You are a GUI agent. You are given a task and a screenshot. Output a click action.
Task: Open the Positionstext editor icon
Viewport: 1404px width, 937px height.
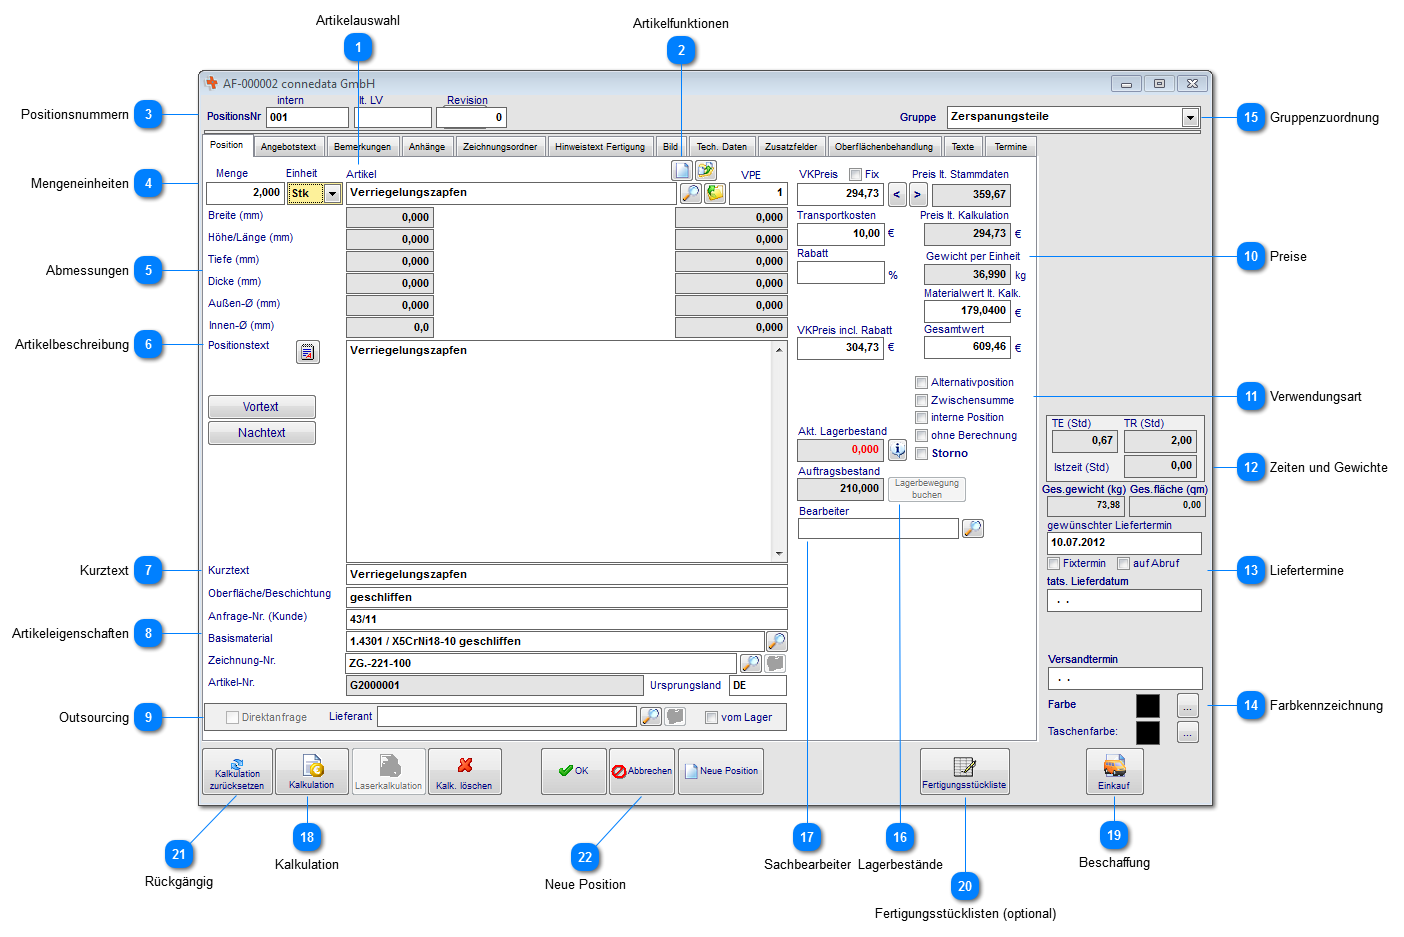coord(308,352)
